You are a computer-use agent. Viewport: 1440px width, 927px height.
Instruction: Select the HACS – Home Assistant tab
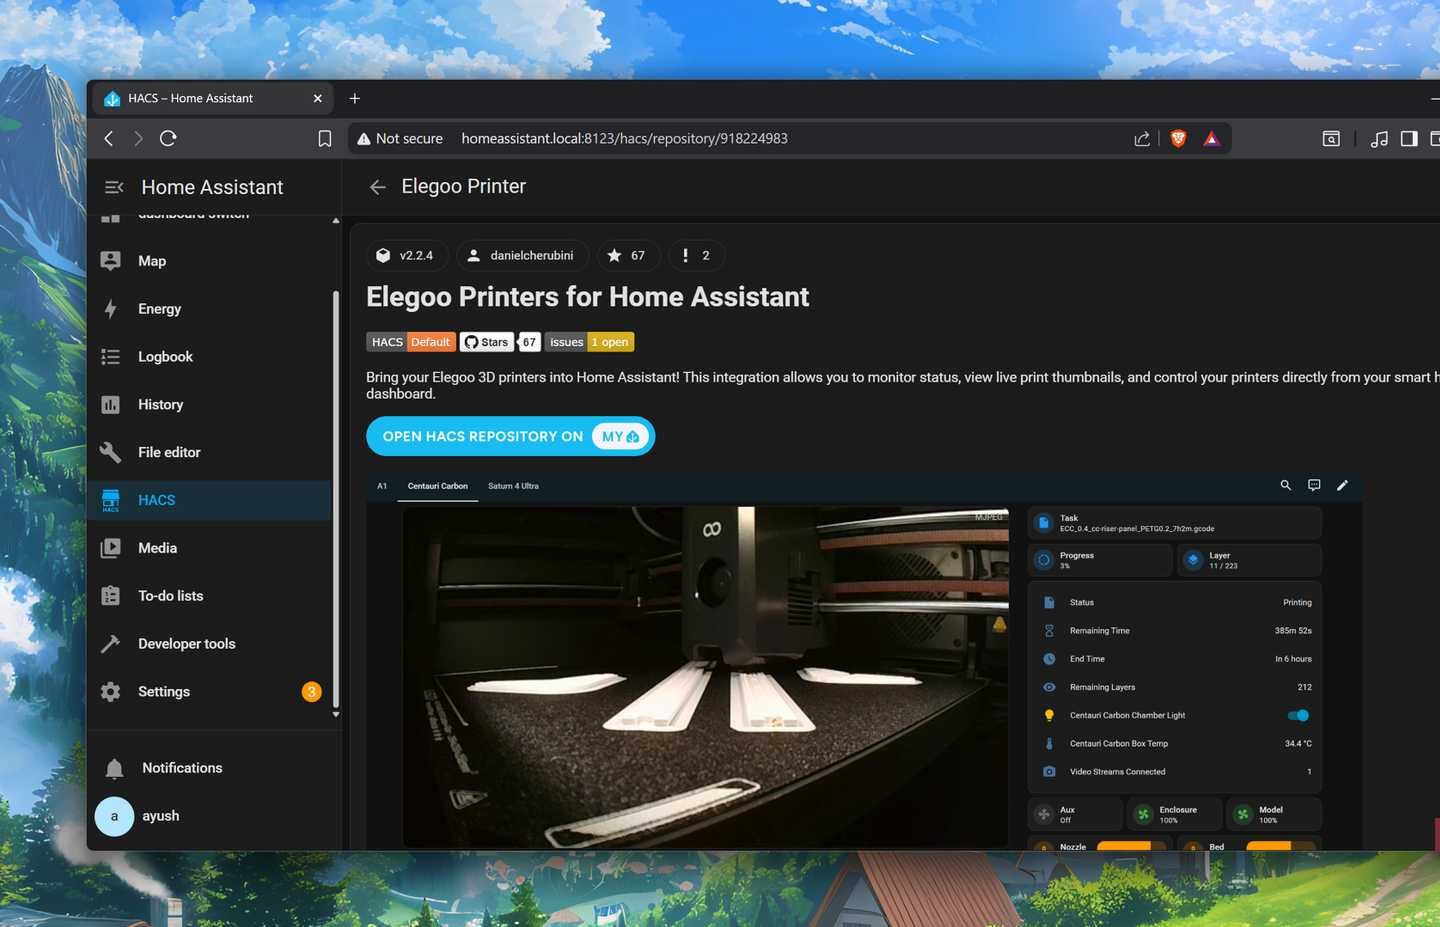[x=200, y=98]
